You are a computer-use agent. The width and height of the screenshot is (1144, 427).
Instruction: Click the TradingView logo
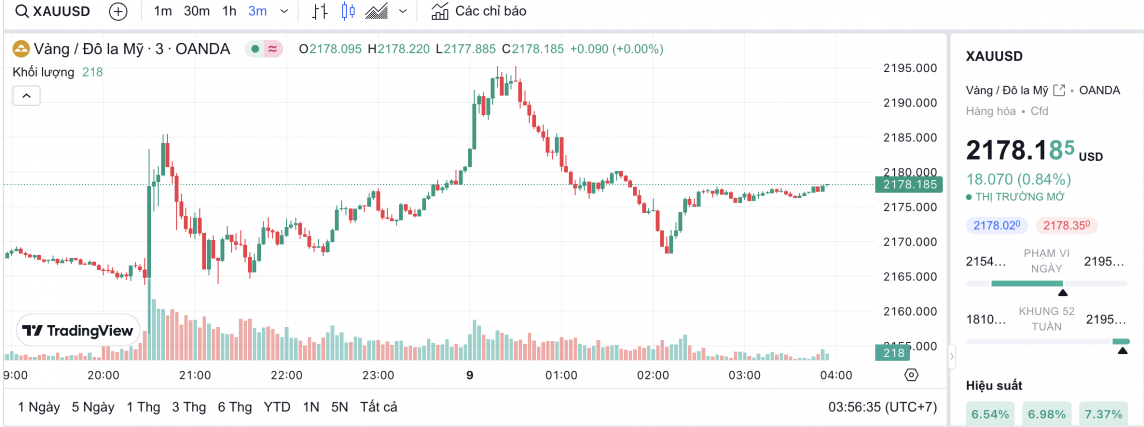coord(78,330)
